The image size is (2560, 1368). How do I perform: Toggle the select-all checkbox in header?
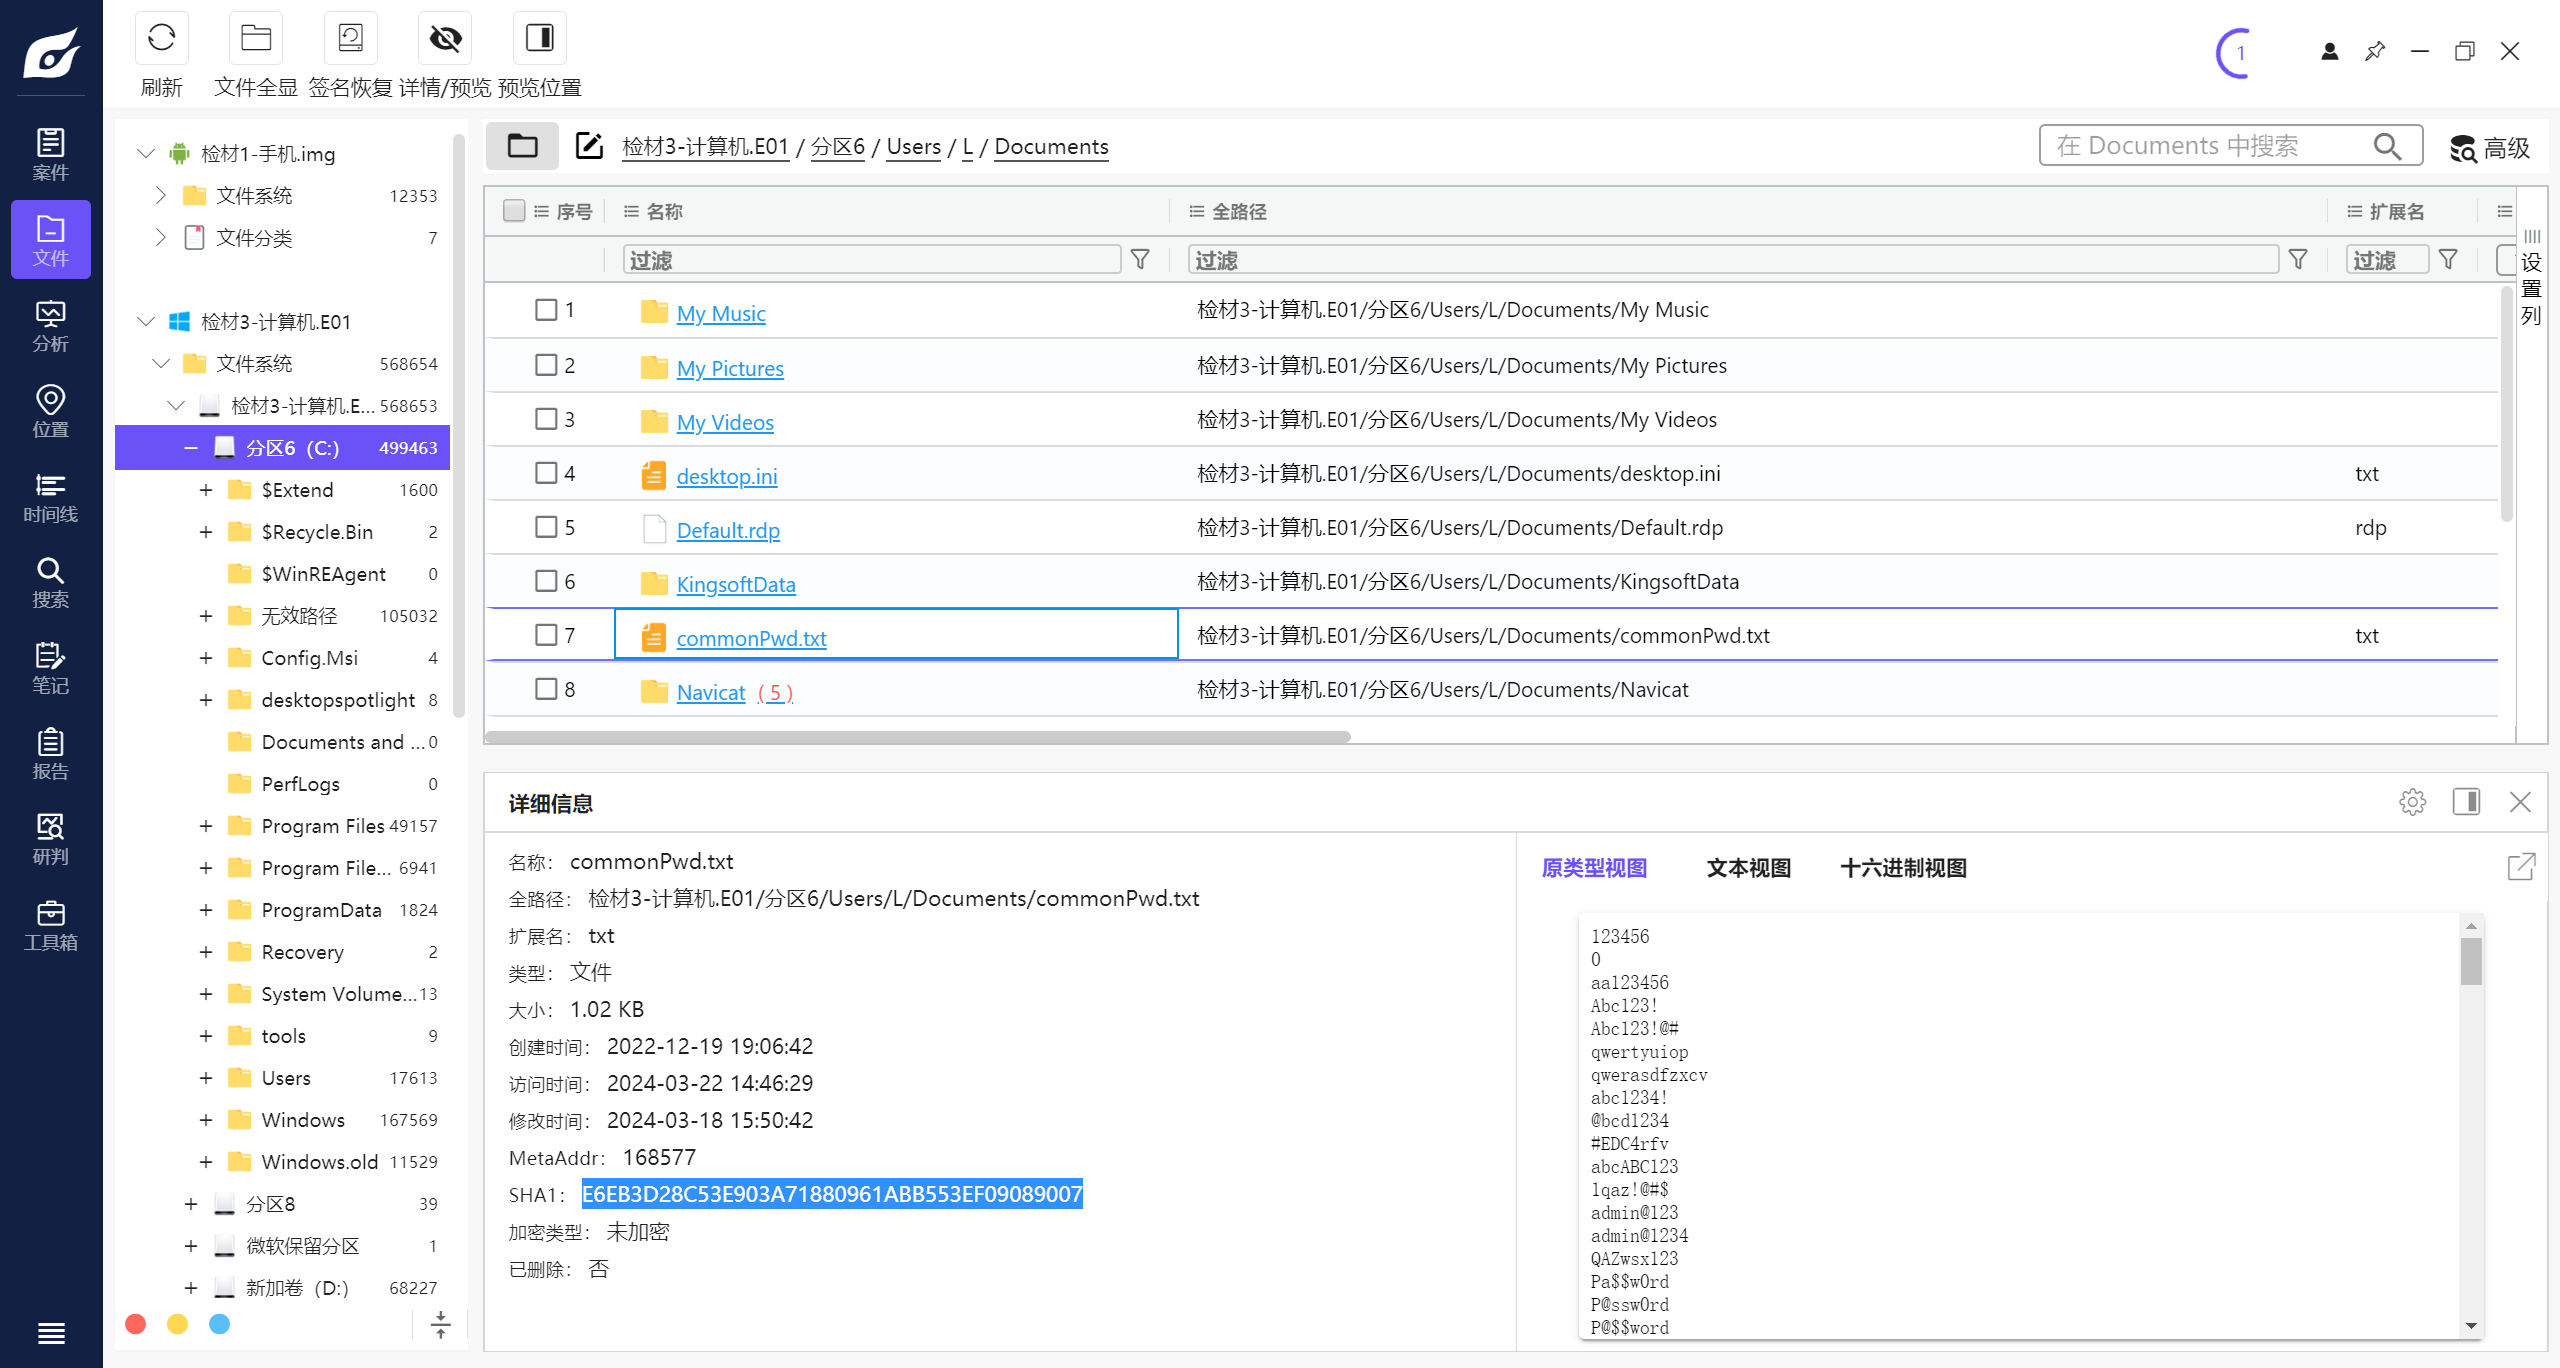tap(514, 211)
